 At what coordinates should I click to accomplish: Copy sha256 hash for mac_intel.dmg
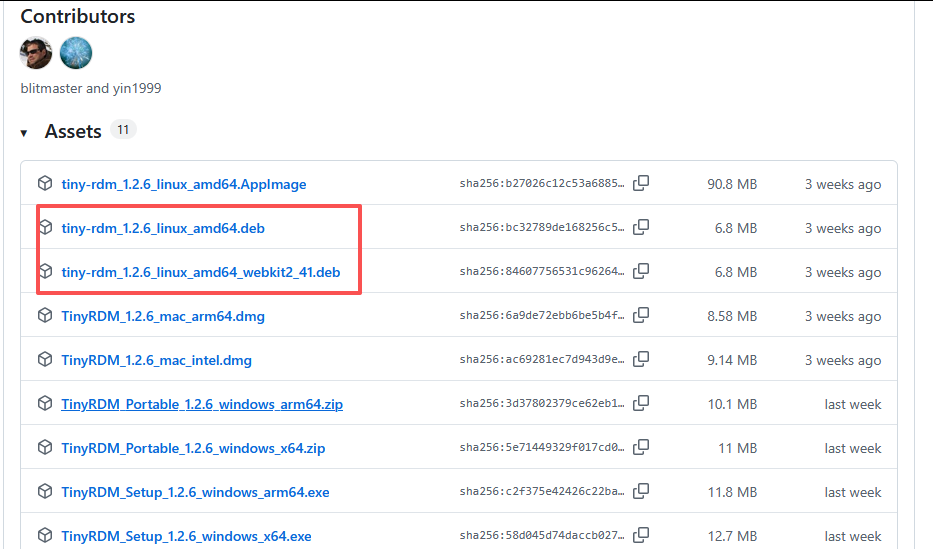click(641, 359)
